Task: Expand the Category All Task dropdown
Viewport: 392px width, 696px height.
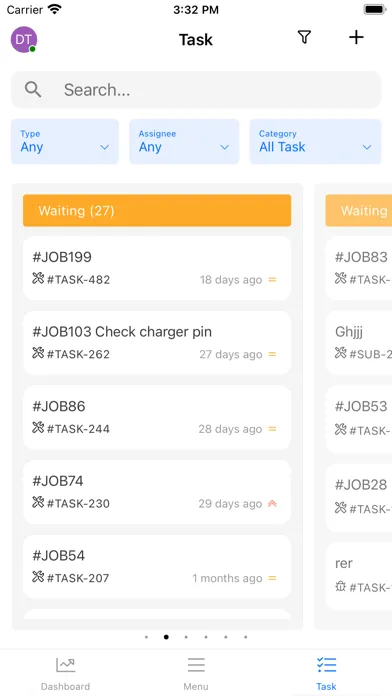Action: click(315, 142)
